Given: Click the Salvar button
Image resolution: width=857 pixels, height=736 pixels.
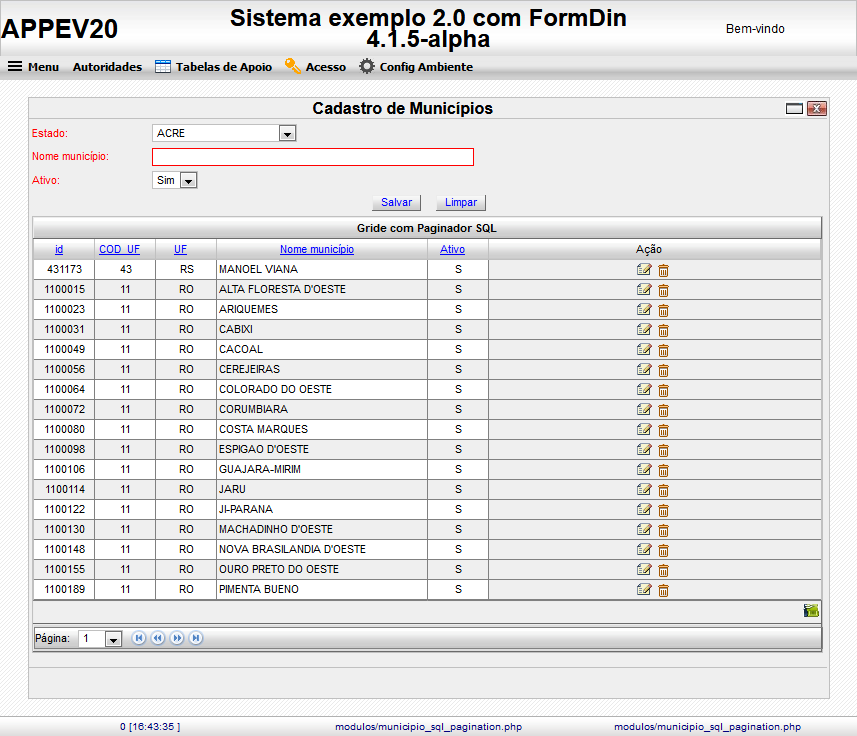Looking at the screenshot, I should coord(396,202).
